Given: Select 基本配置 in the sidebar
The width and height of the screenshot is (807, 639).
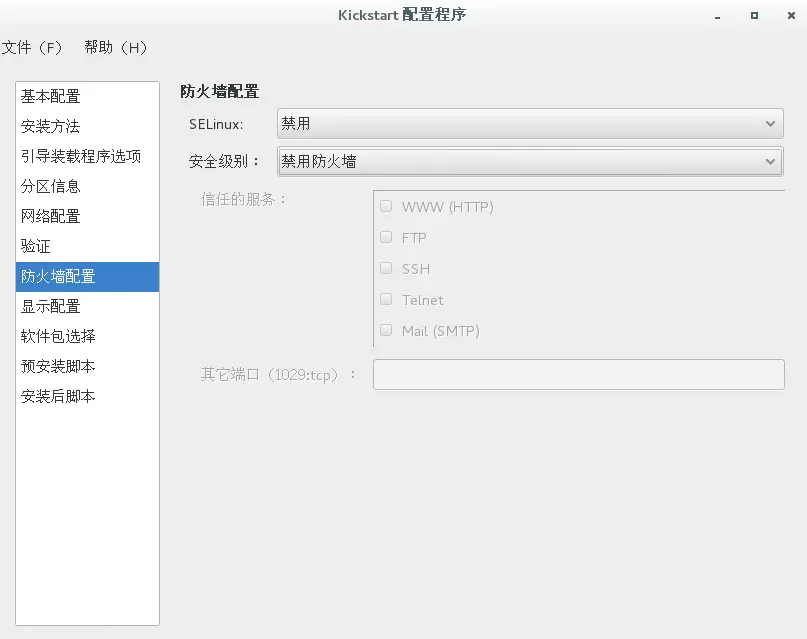Looking at the screenshot, I should tap(51, 96).
